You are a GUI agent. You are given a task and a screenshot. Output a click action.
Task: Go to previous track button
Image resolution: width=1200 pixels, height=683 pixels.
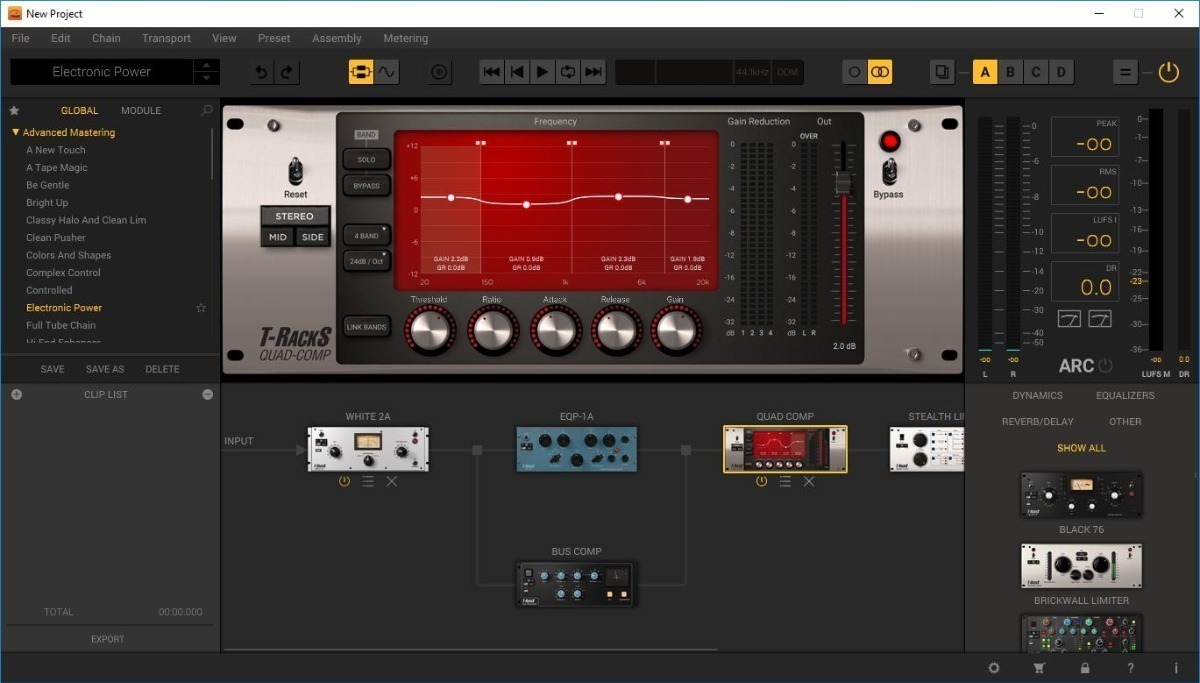517,72
